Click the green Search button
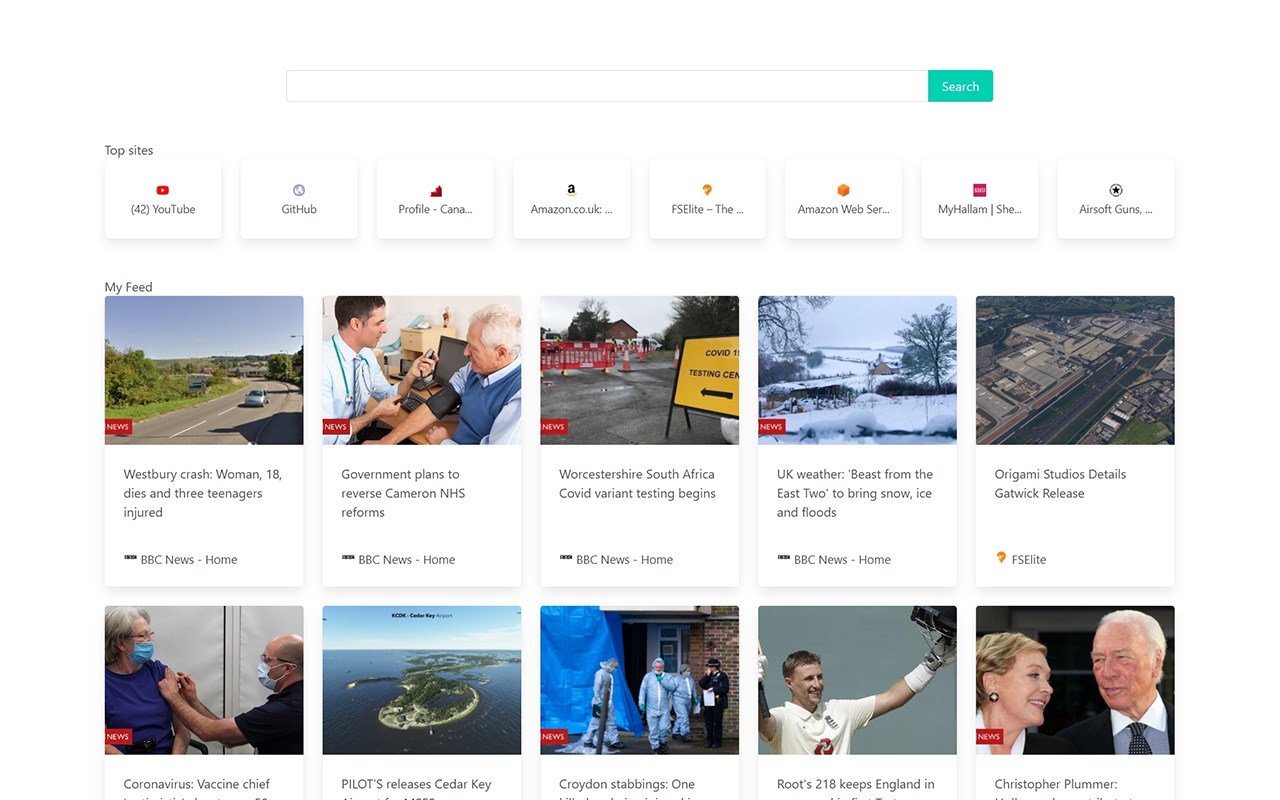This screenshot has height=800, width=1280. [x=960, y=86]
